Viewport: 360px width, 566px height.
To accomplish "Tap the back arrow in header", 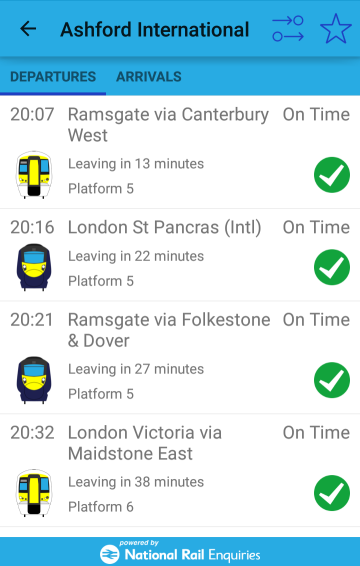I will [28, 29].
